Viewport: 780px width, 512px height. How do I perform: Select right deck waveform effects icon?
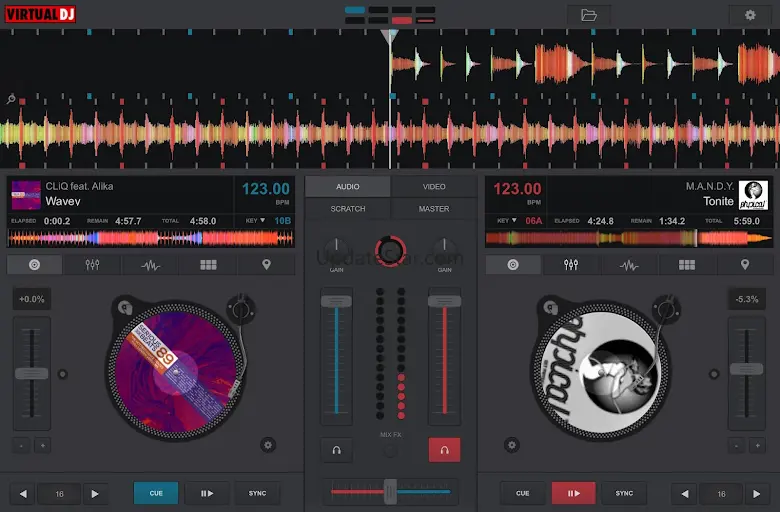coord(629,265)
